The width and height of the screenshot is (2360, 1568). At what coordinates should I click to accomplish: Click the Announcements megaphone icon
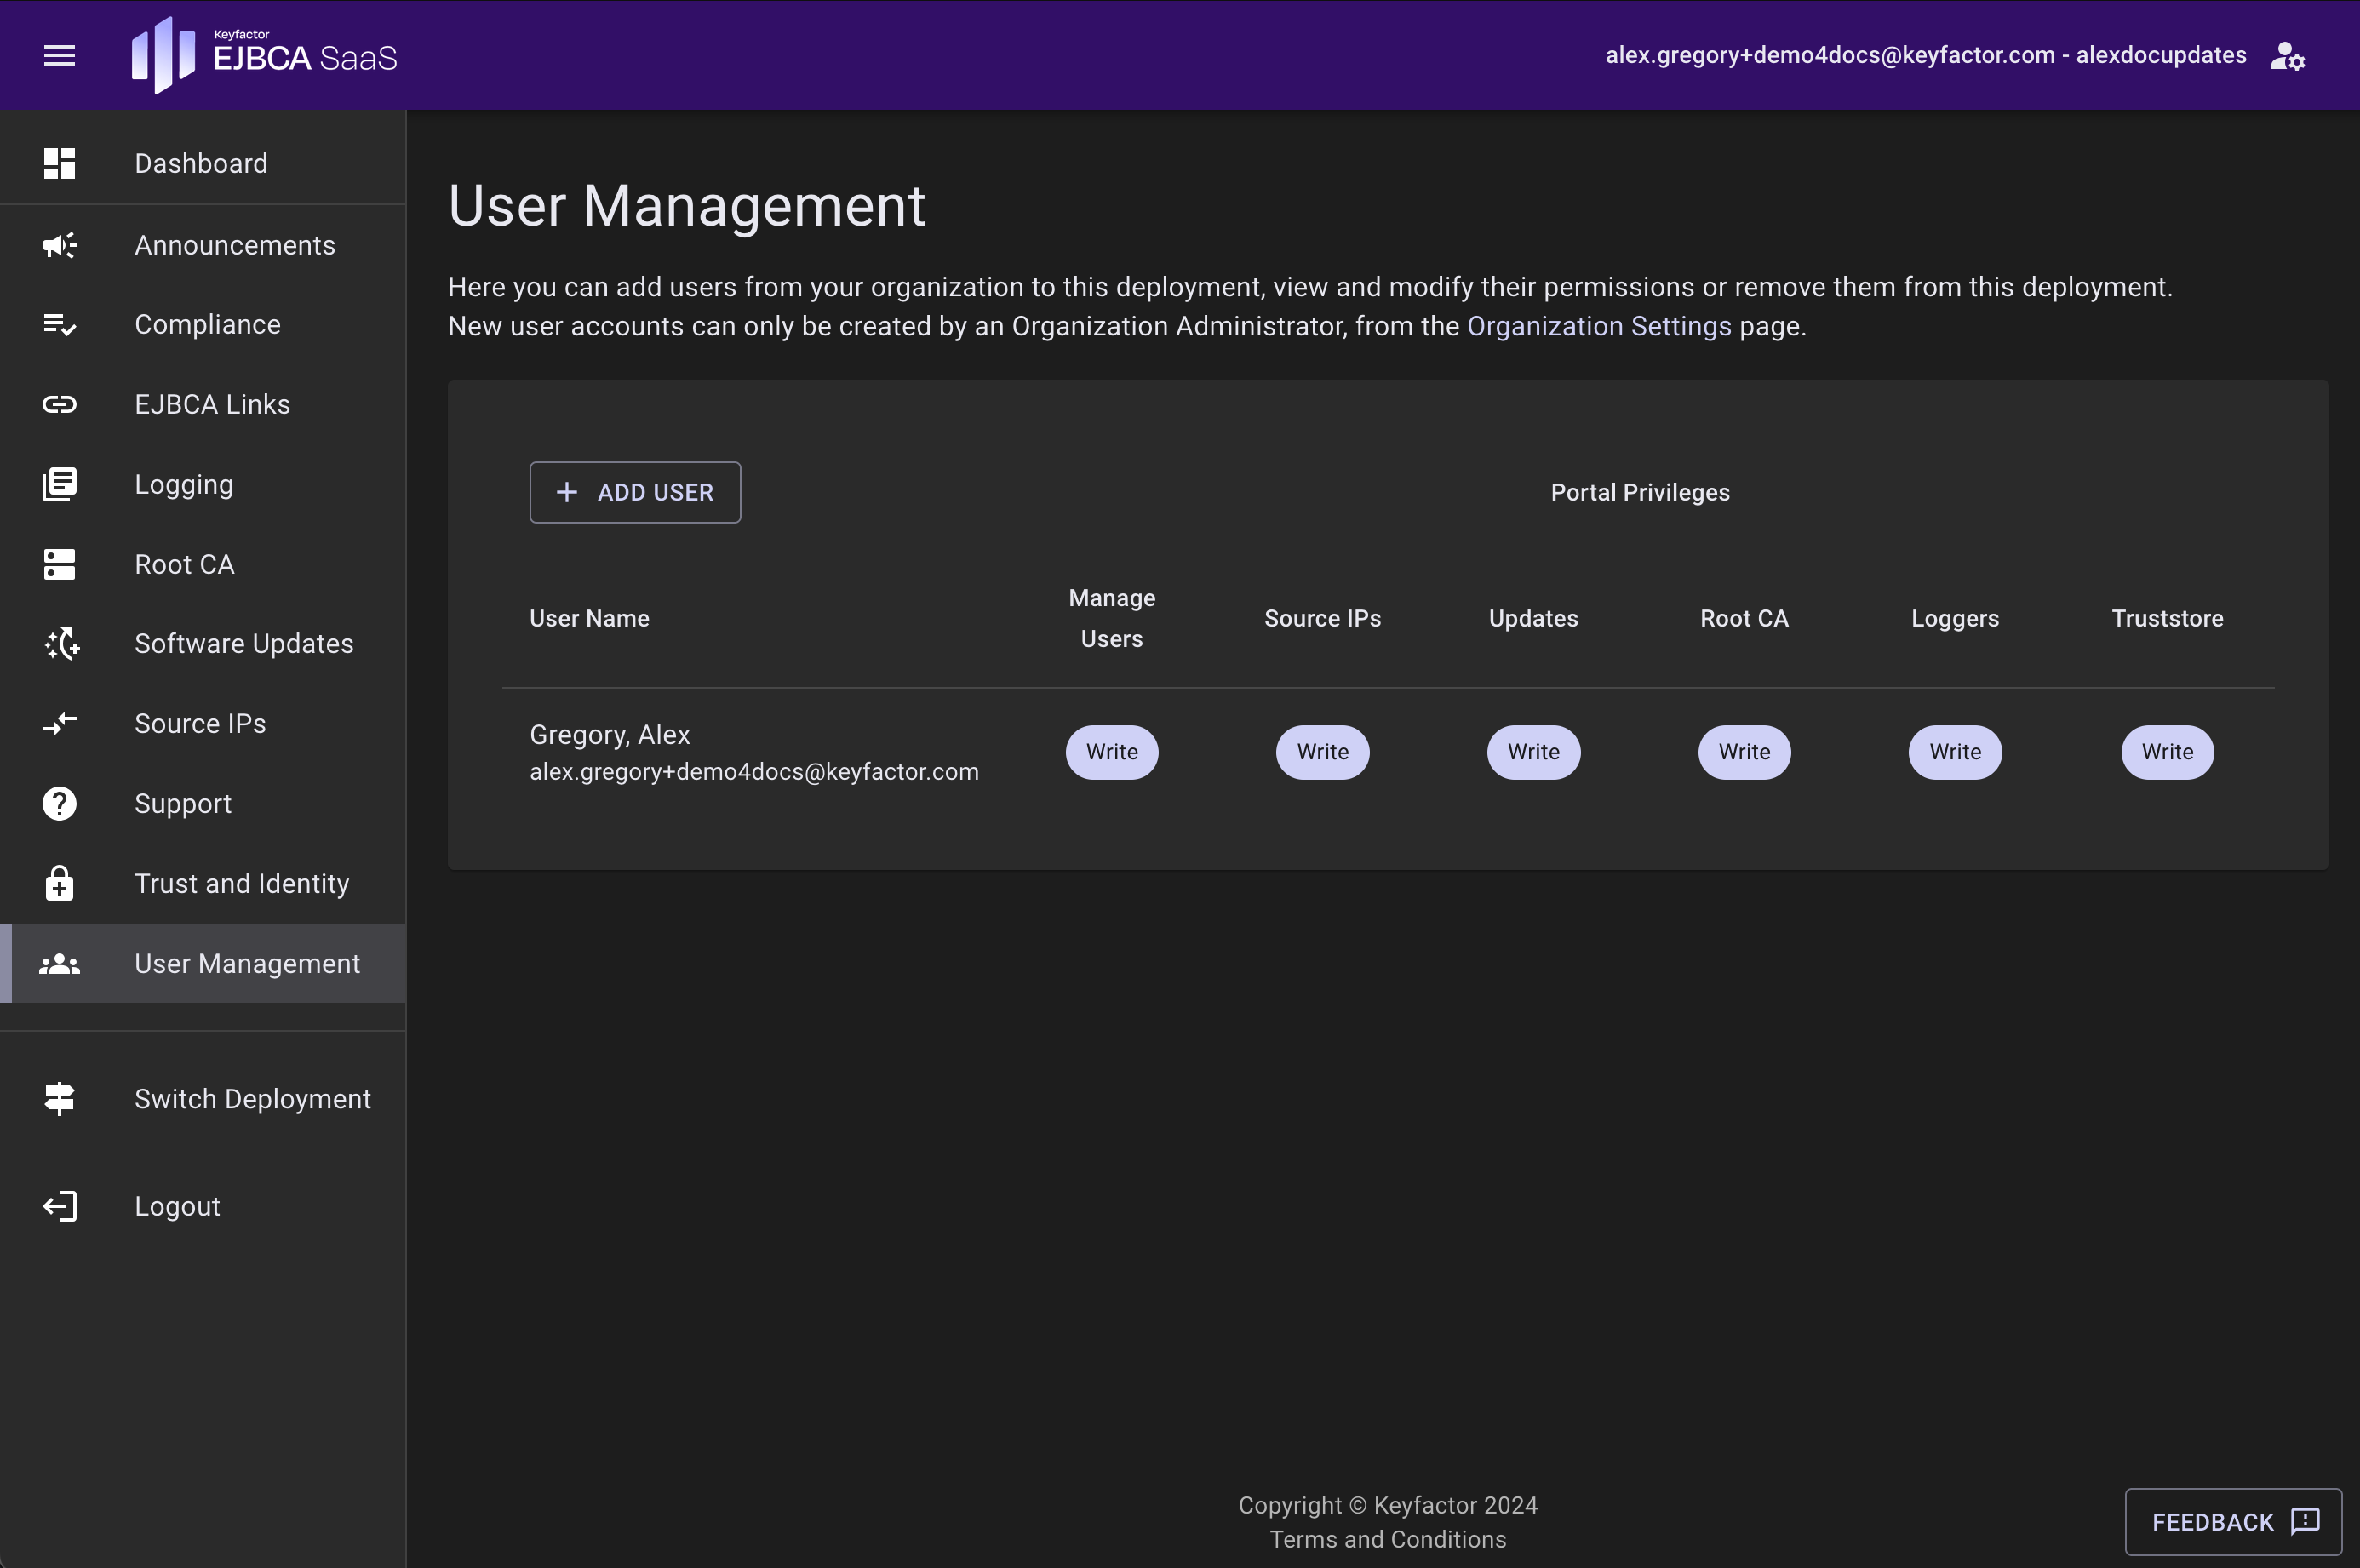click(x=59, y=245)
